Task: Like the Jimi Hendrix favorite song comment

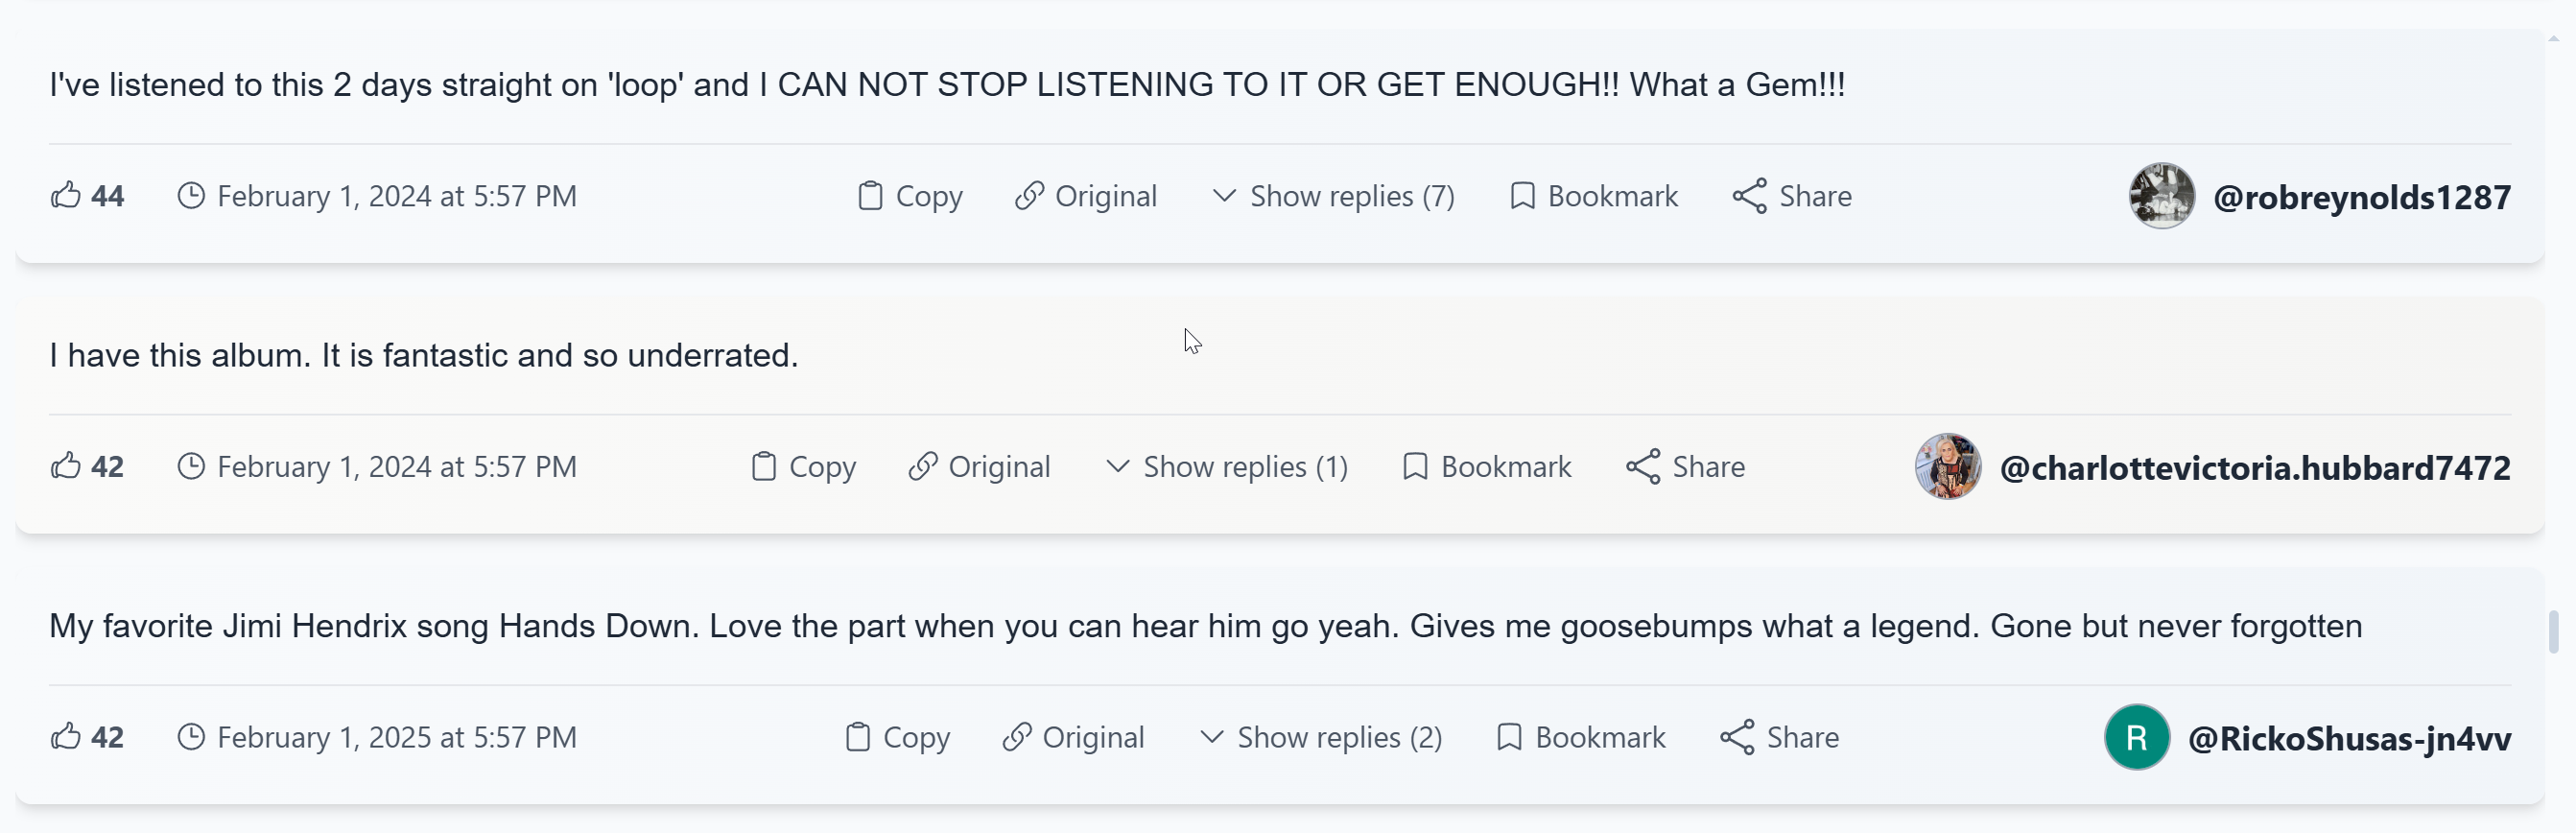Action: 66,737
